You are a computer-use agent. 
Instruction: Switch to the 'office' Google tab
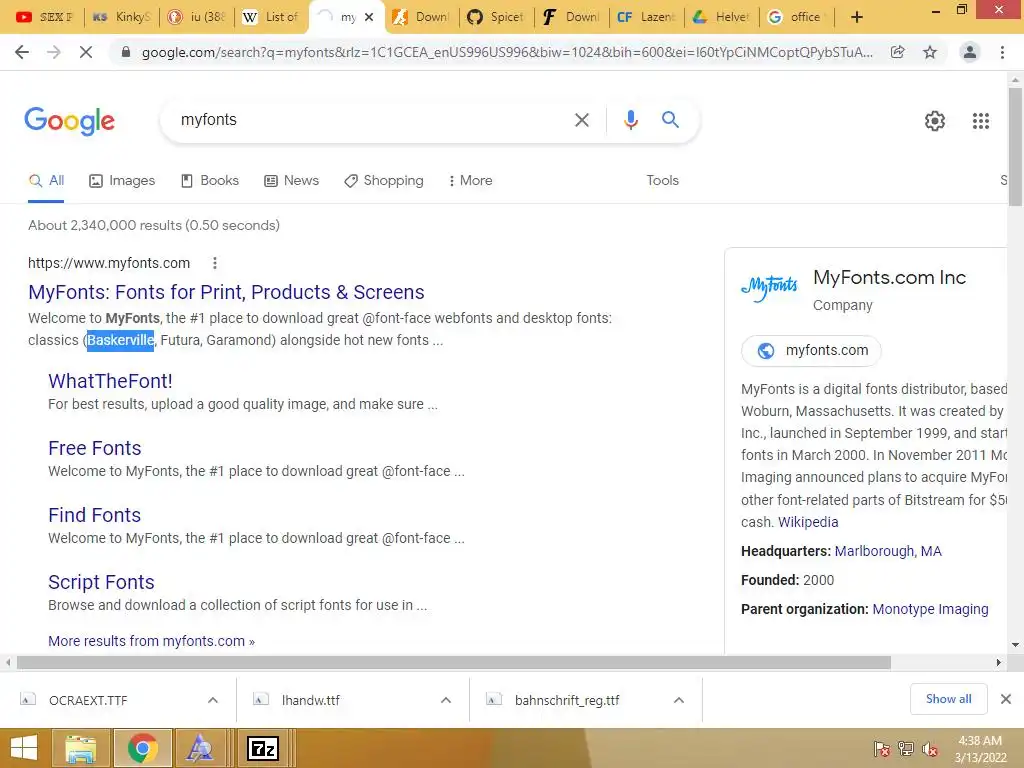[x=796, y=17]
